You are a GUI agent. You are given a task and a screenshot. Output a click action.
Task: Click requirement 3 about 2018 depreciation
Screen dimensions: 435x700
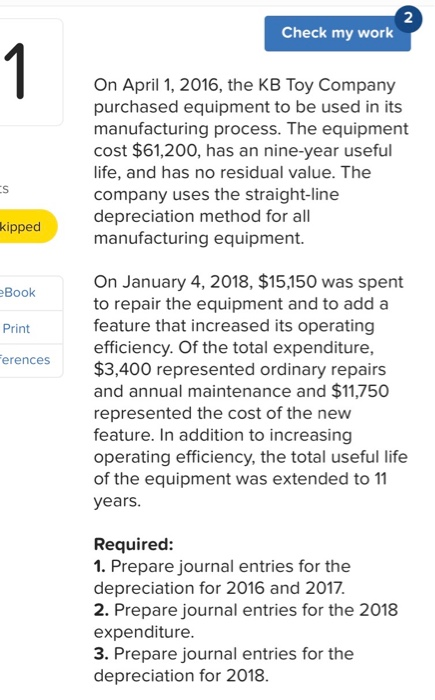[x=223, y=665]
